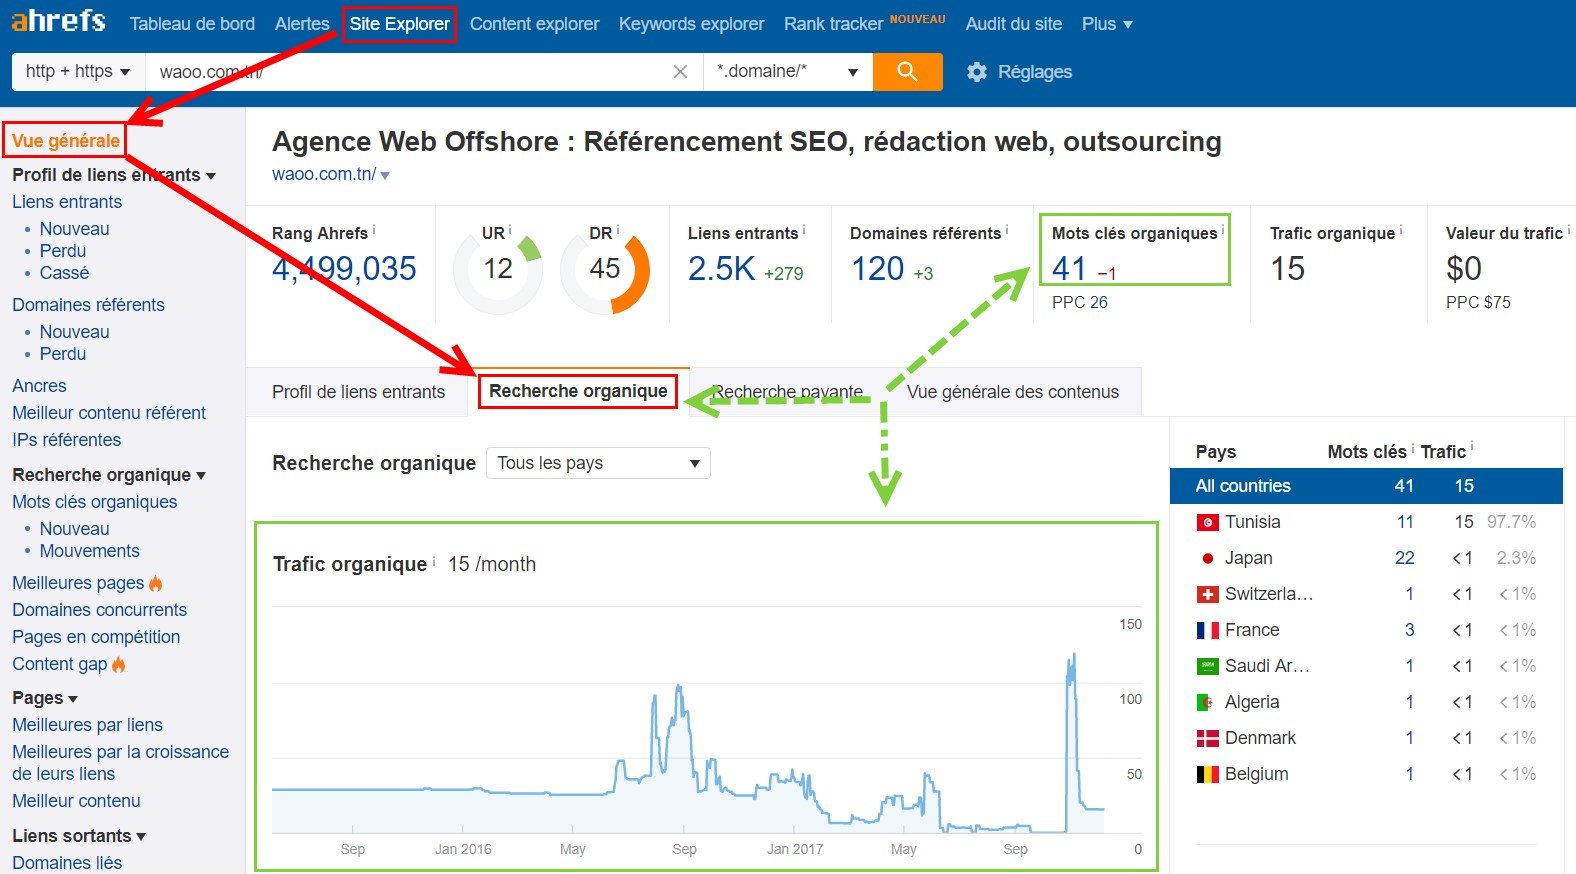This screenshot has height=874, width=1576.
Task: Expand the waoo.com.tn/ URL dropdown arrow
Action: pyautogui.click(x=385, y=176)
